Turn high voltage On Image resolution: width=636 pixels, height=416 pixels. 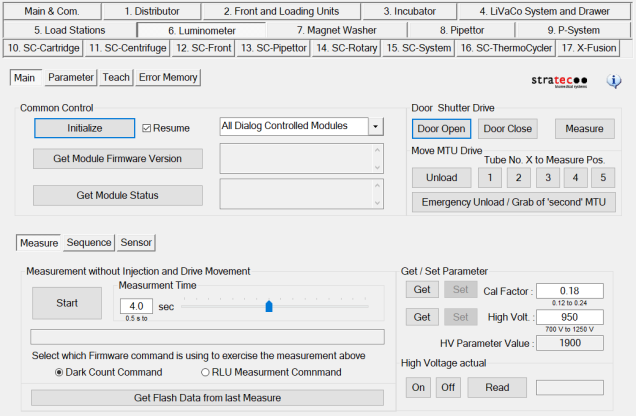tap(418, 387)
